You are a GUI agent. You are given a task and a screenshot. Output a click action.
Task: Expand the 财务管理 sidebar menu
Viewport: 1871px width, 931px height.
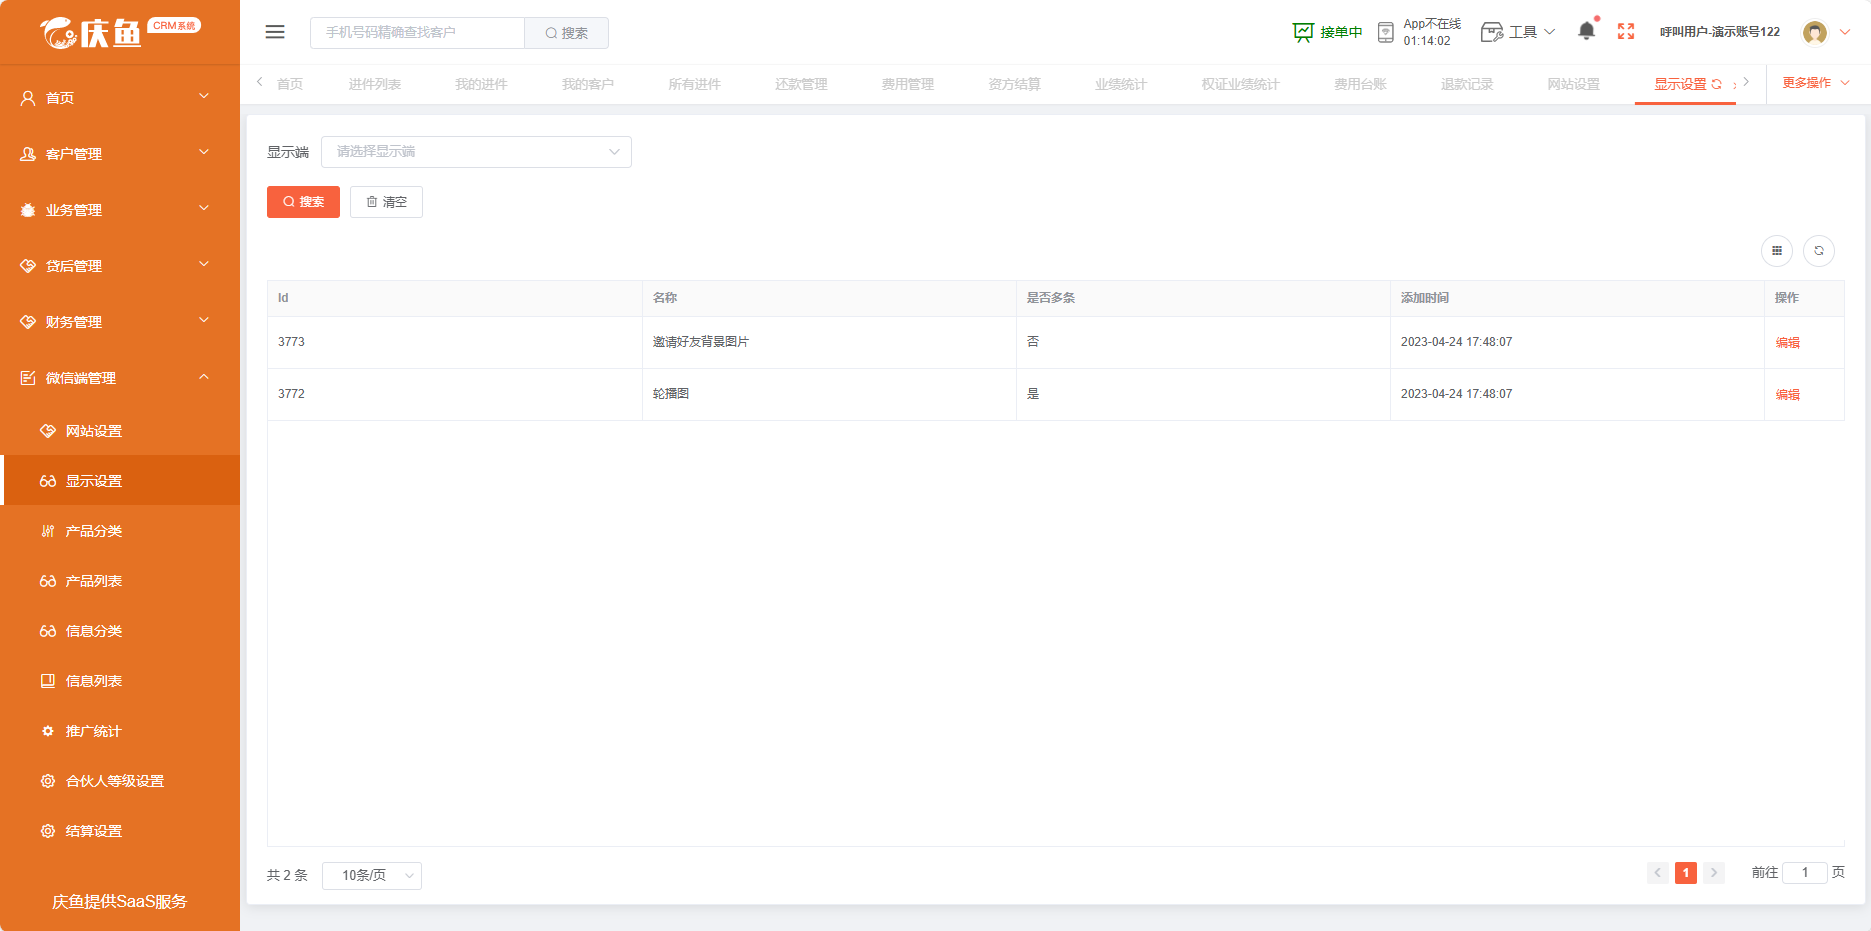120,322
